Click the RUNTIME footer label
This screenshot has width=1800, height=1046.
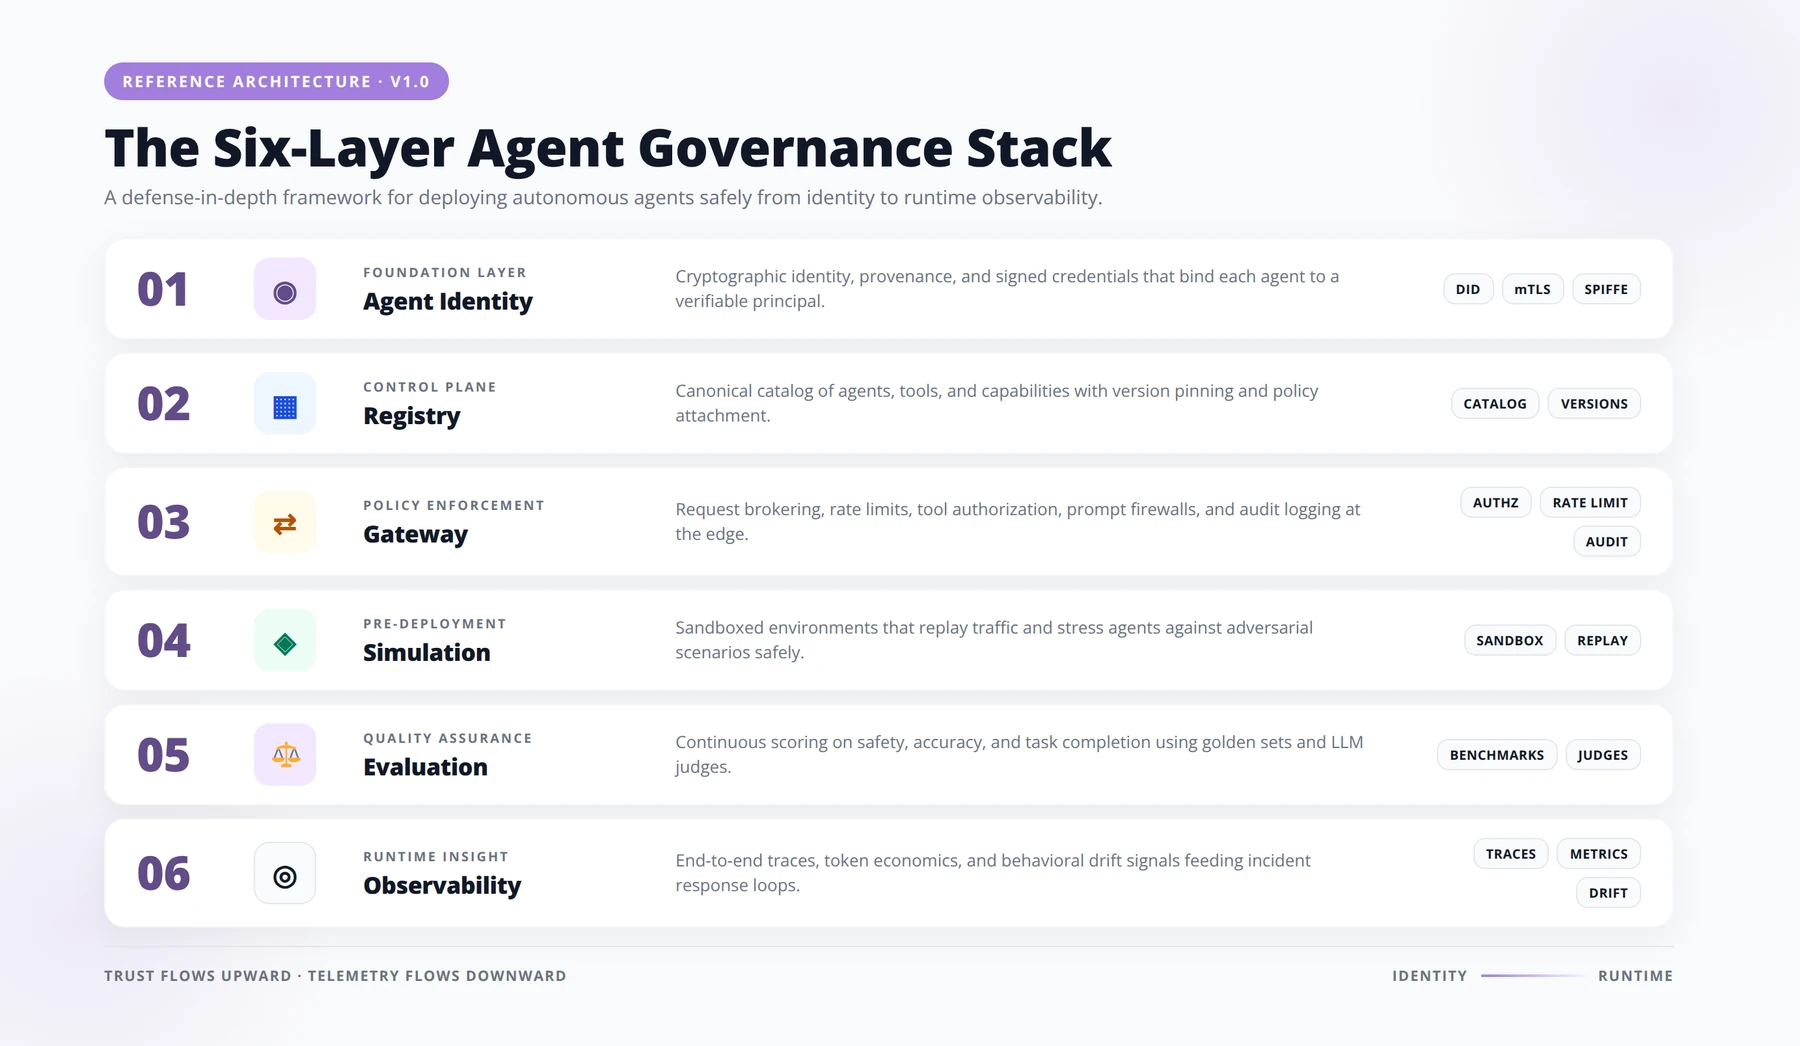coord(1635,976)
